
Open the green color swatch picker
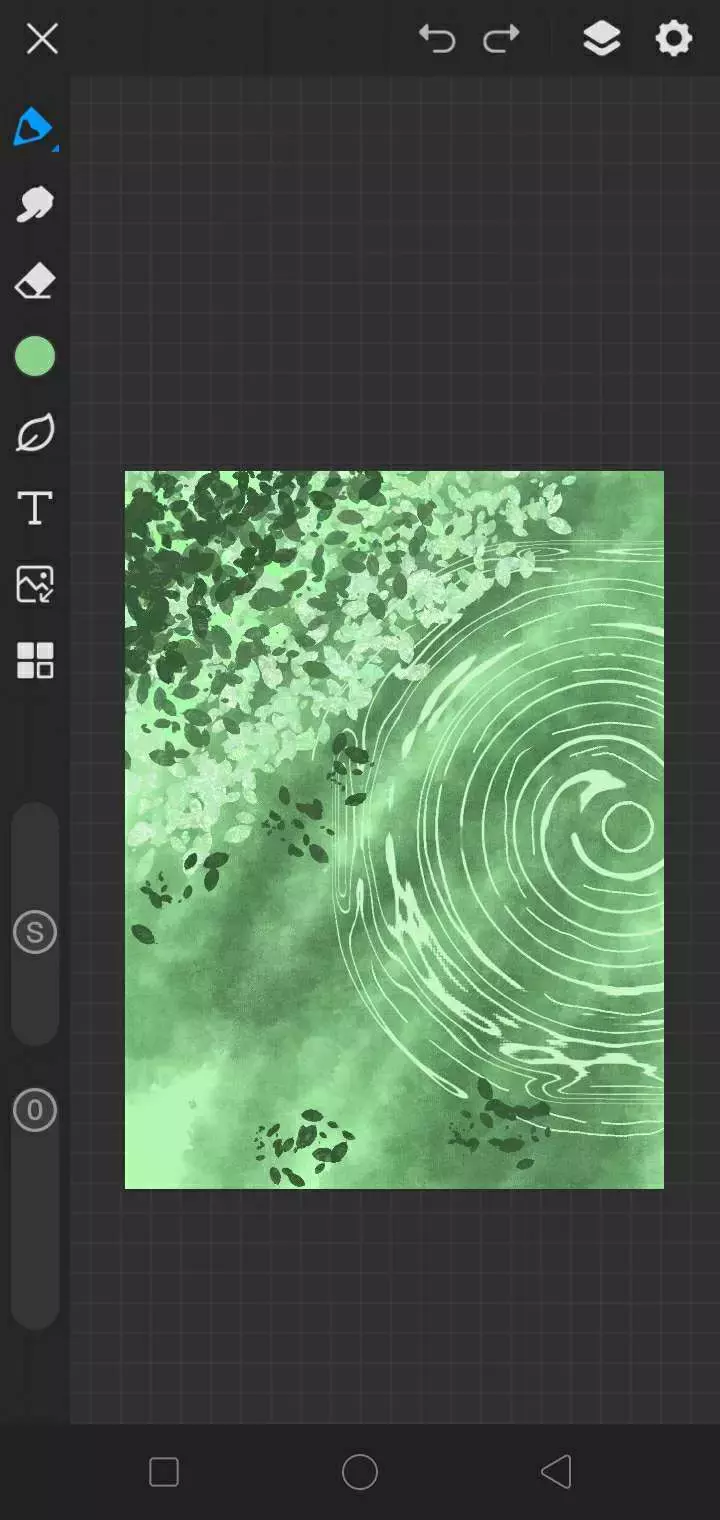tap(35, 357)
